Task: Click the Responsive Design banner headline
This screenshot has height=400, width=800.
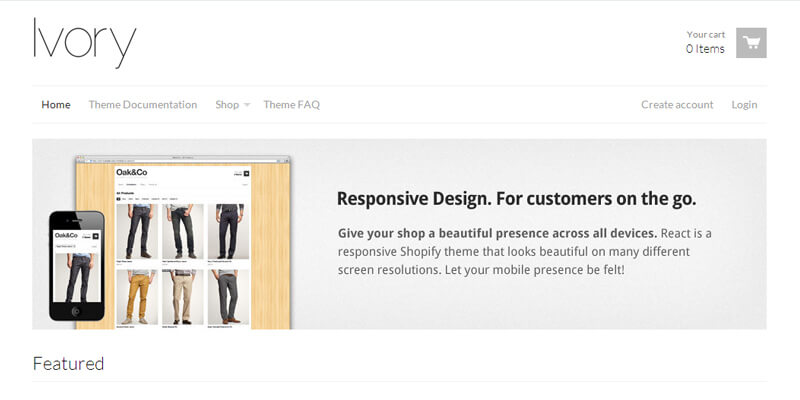Action: coord(516,198)
